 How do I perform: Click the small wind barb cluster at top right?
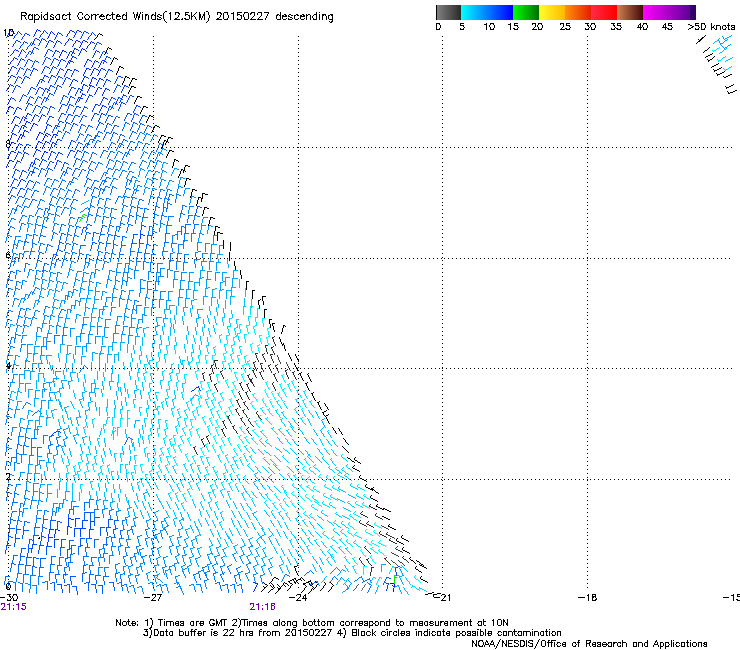coord(717,64)
